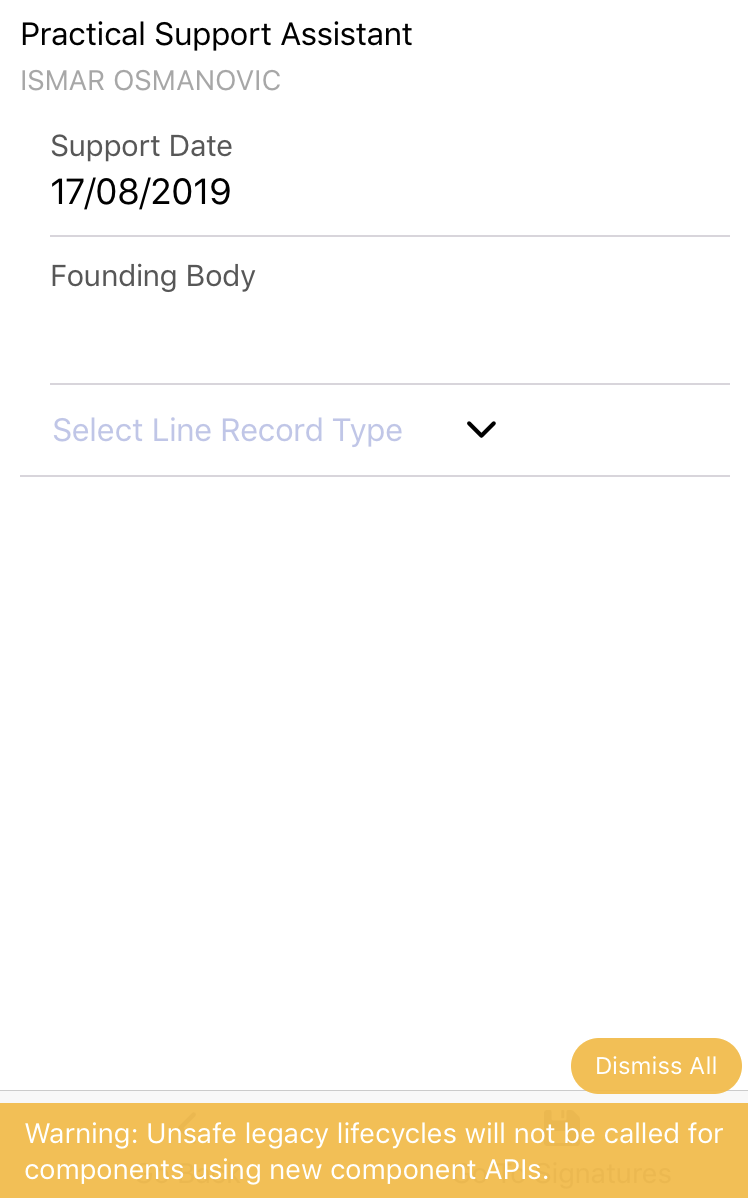Tap the Practical Support Assistant title
The image size is (748, 1198).
[x=216, y=34]
